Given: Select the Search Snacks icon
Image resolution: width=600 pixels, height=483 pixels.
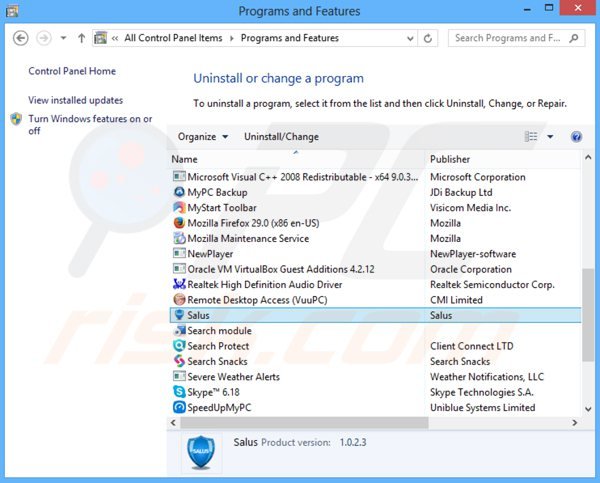Looking at the screenshot, I should tap(179, 361).
